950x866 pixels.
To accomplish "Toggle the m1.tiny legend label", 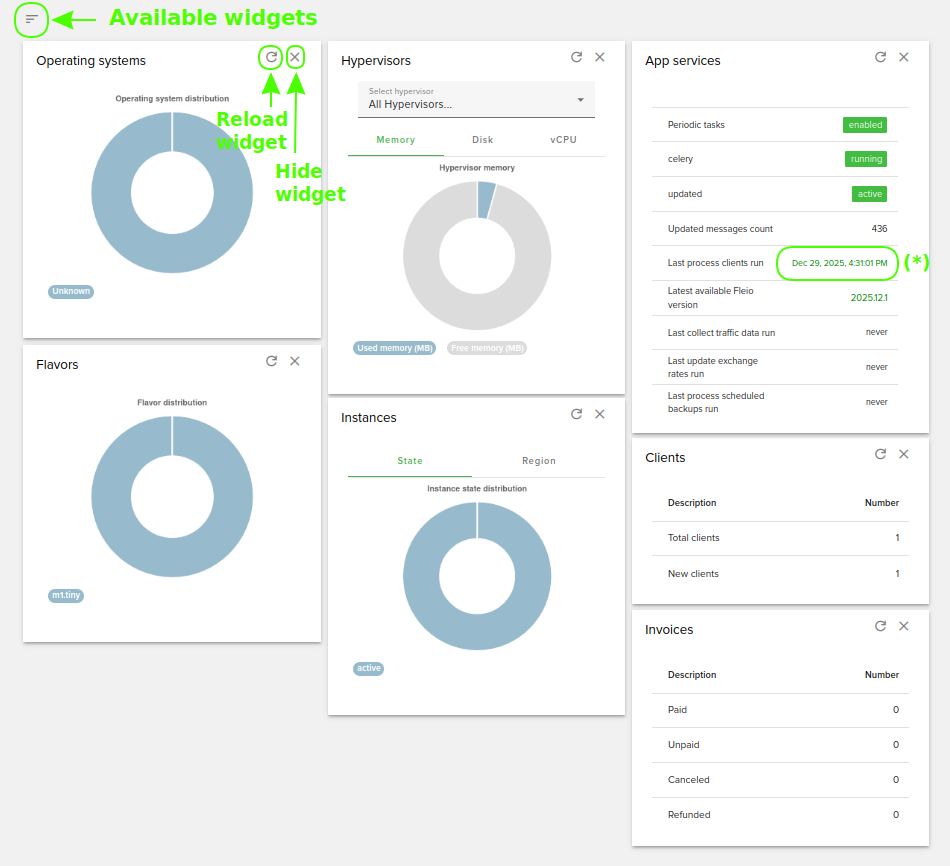I will 67,595.
